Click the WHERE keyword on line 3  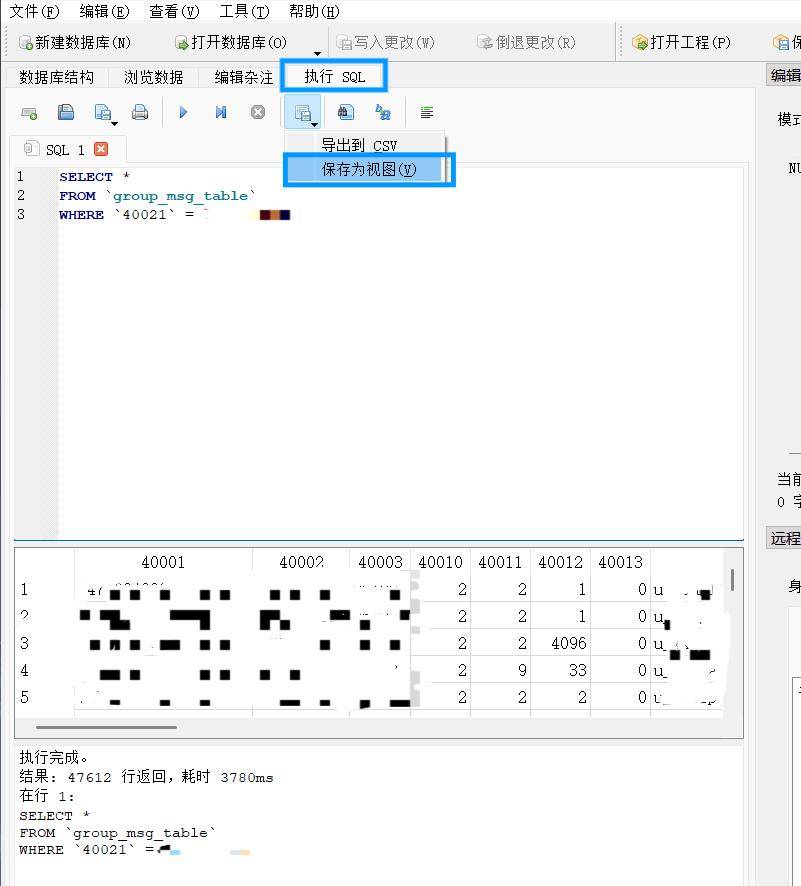point(81,215)
